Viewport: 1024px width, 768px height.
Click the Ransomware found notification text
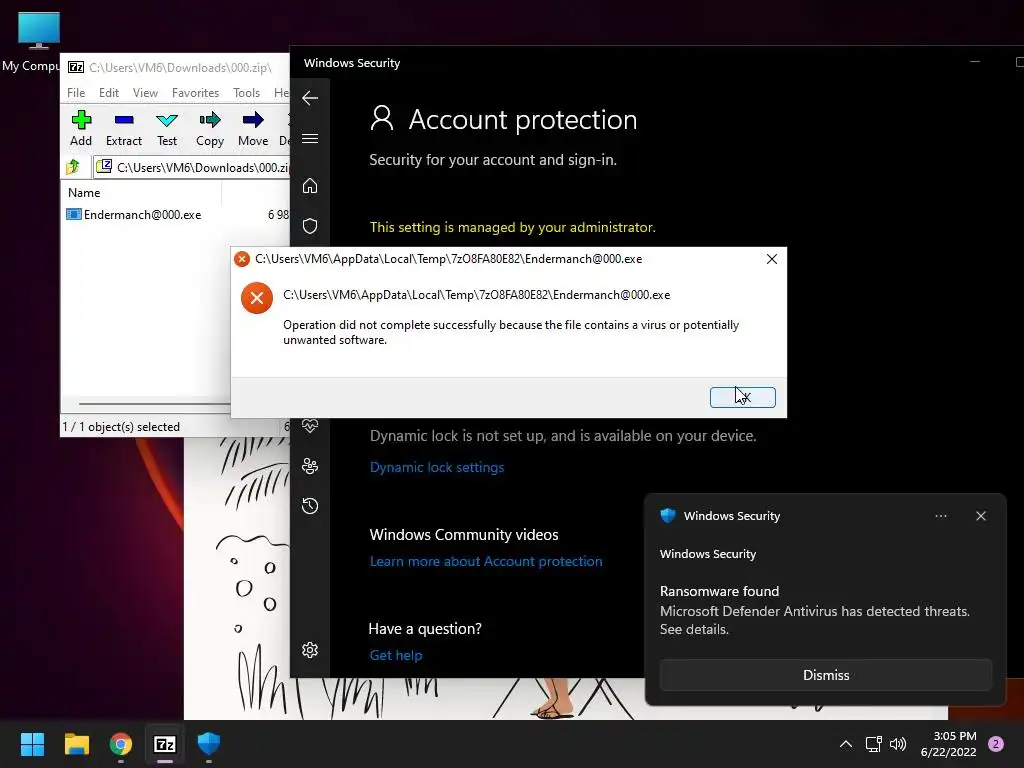point(719,591)
